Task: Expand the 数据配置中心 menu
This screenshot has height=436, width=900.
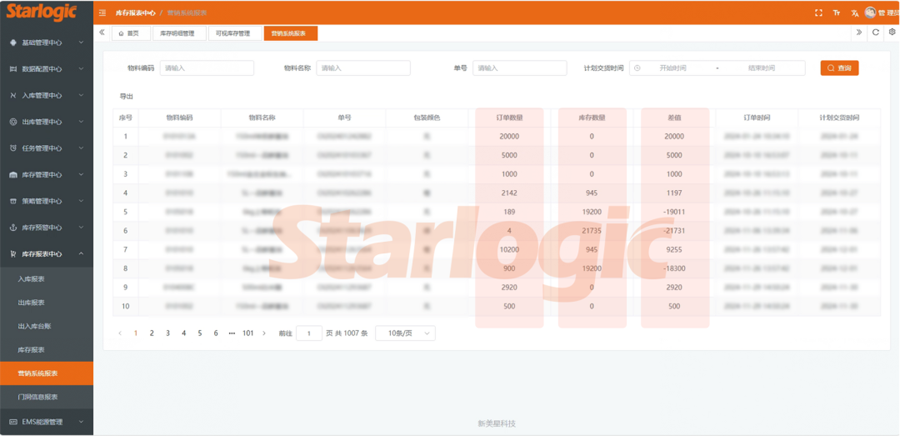Action: tap(46, 69)
